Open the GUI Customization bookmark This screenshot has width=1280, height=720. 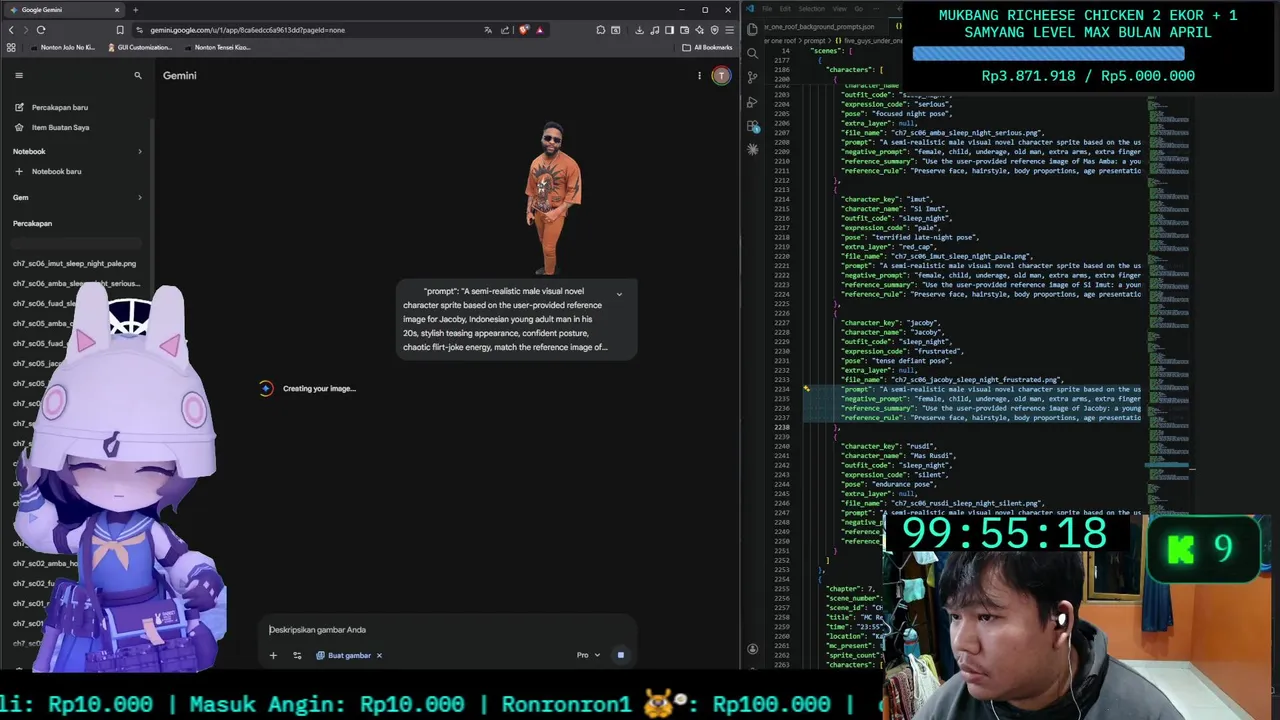pyautogui.click(x=138, y=47)
